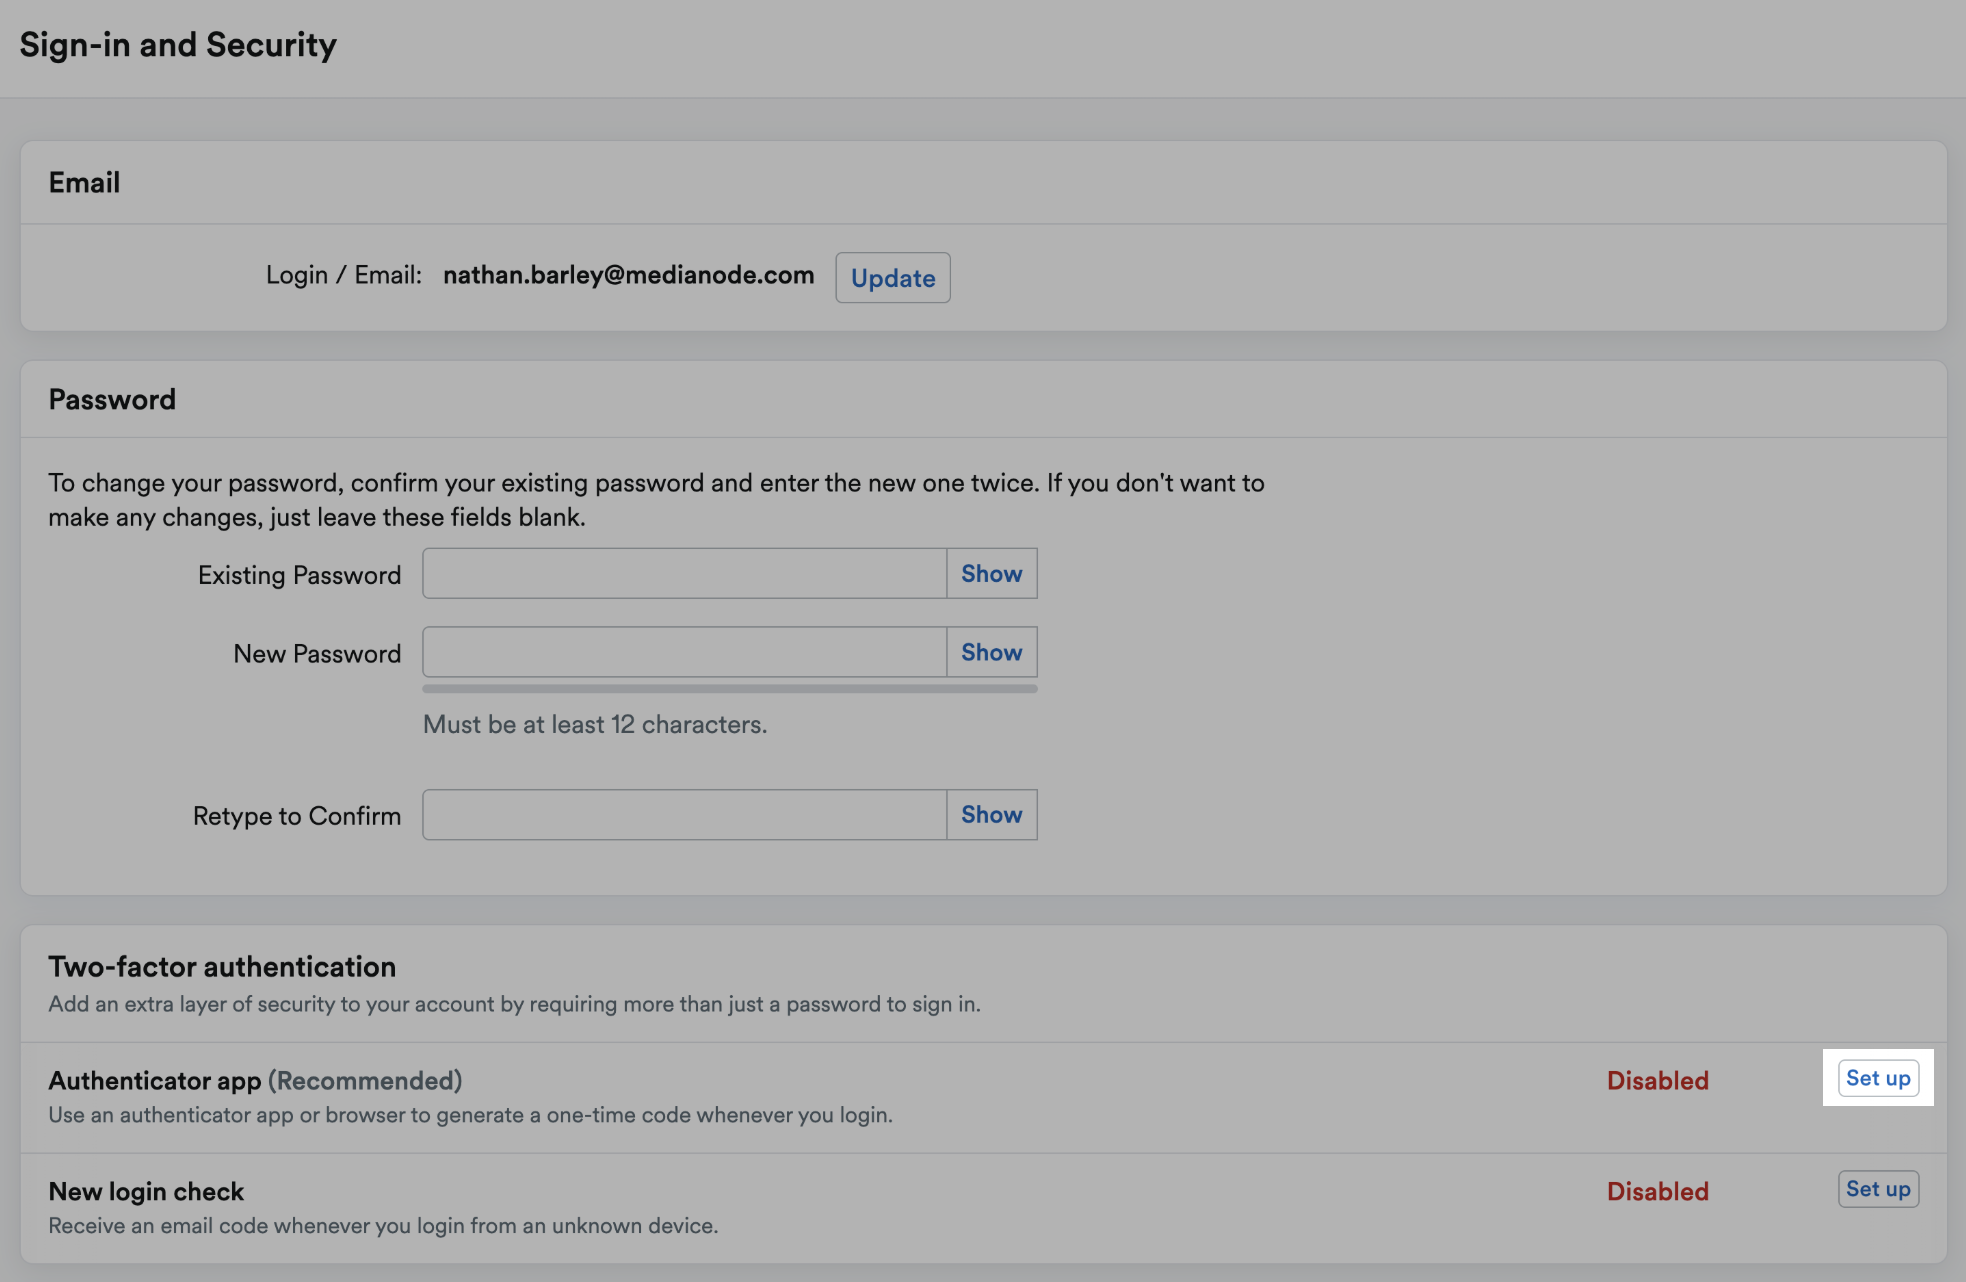Show the New Password text
1966x1282 pixels.
coord(990,651)
